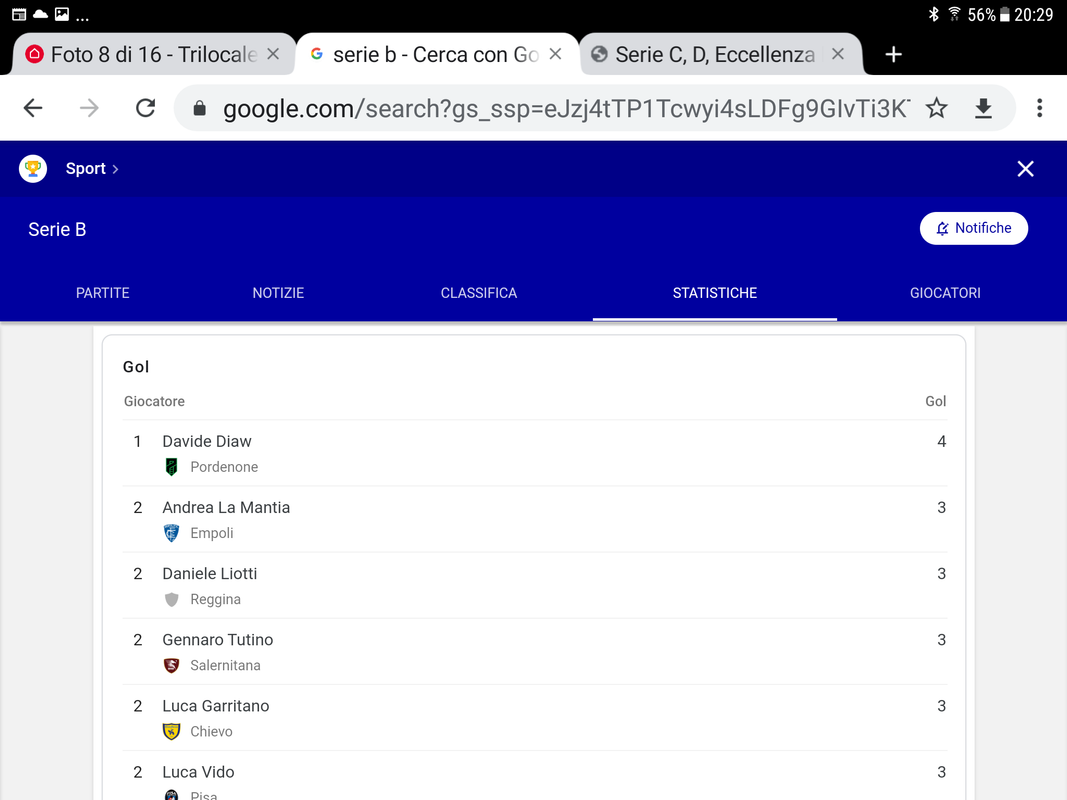Close the 'Serie C, D, Eccellenza' tab

tap(838, 54)
